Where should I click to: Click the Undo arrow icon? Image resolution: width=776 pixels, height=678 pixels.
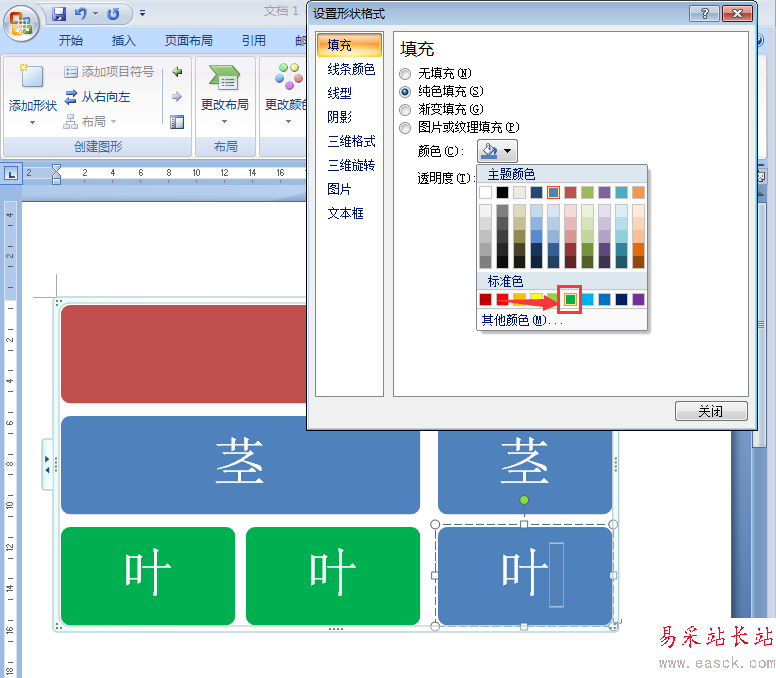[81, 14]
